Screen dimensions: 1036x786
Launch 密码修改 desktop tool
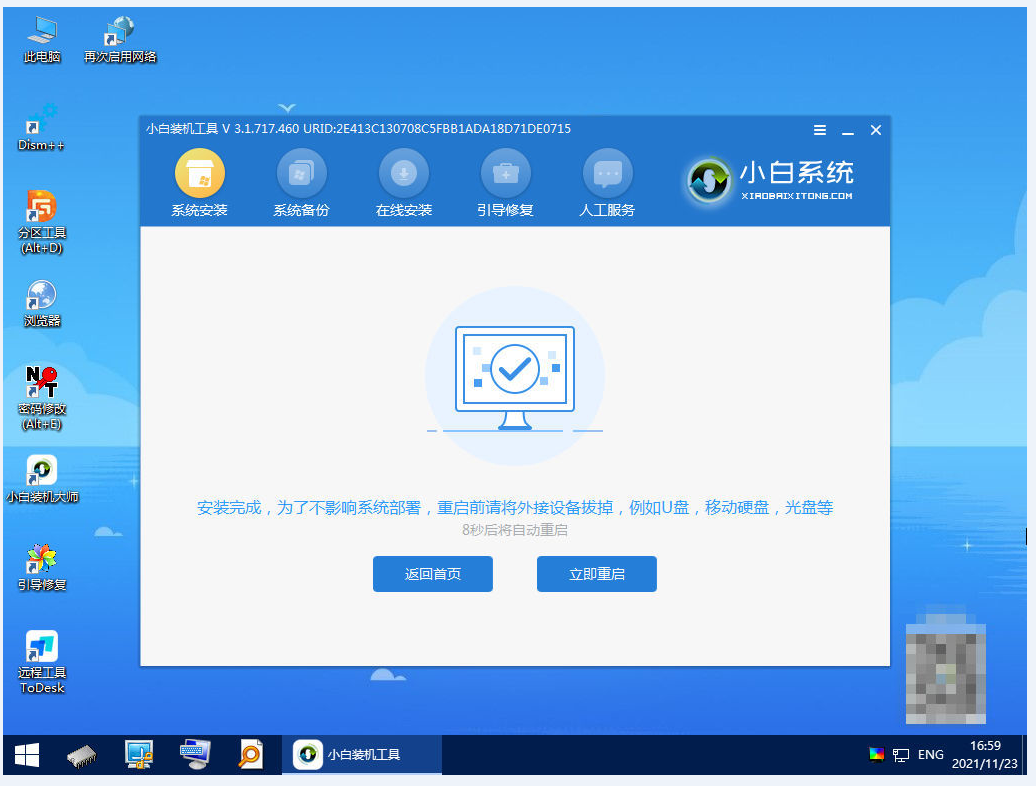click(x=42, y=384)
